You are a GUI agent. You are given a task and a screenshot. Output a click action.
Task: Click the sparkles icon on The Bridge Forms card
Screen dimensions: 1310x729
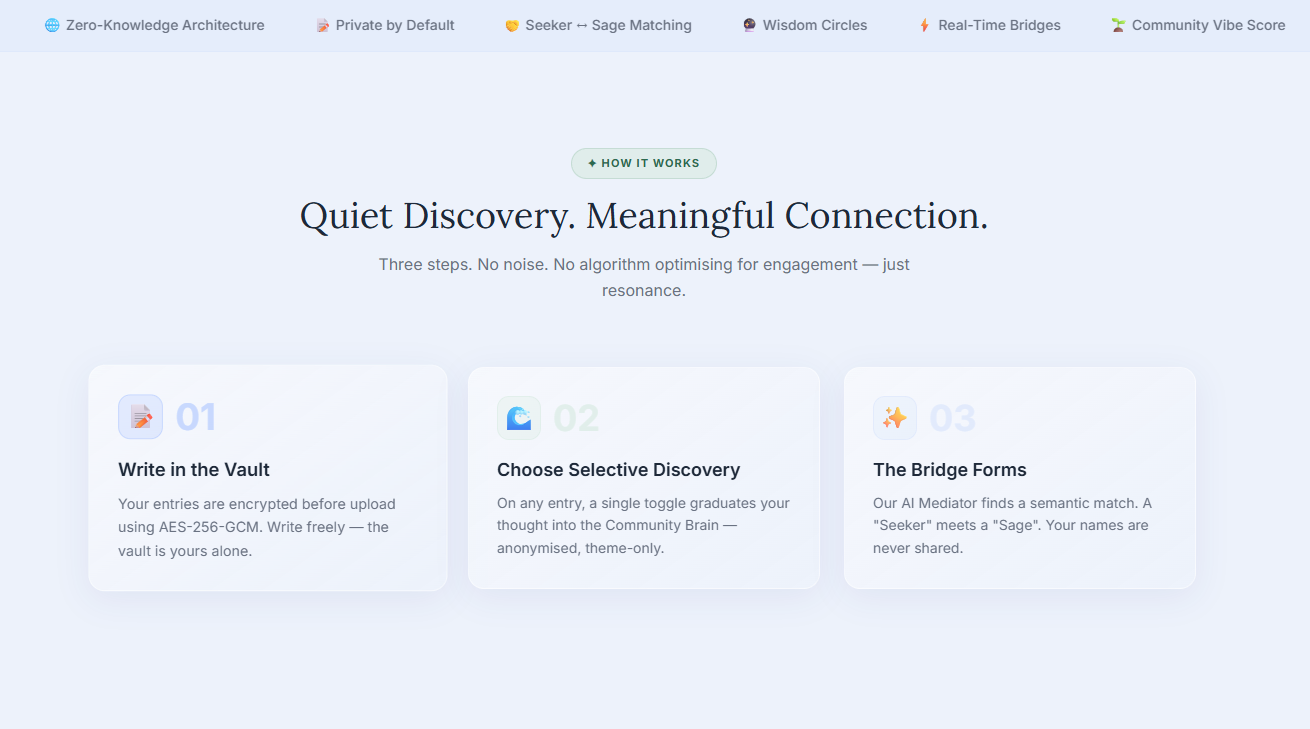click(x=895, y=417)
